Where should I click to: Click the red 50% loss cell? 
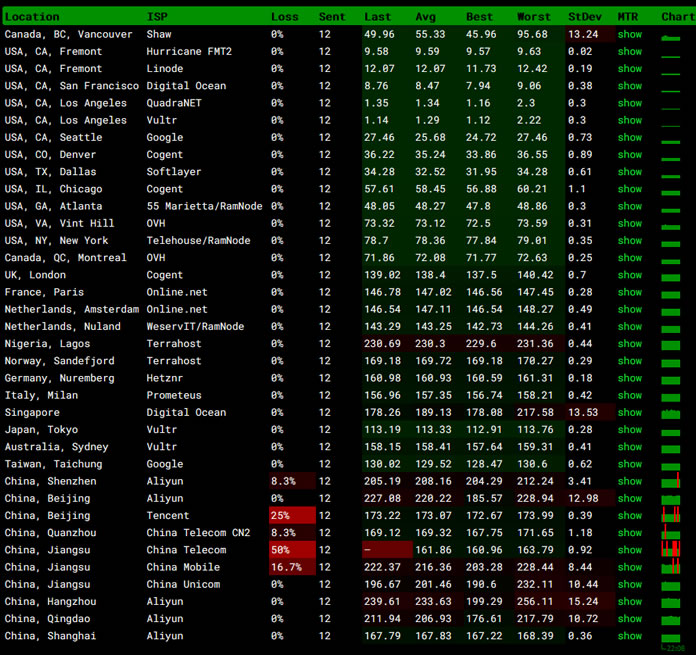pyautogui.click(x=291, y=550)
